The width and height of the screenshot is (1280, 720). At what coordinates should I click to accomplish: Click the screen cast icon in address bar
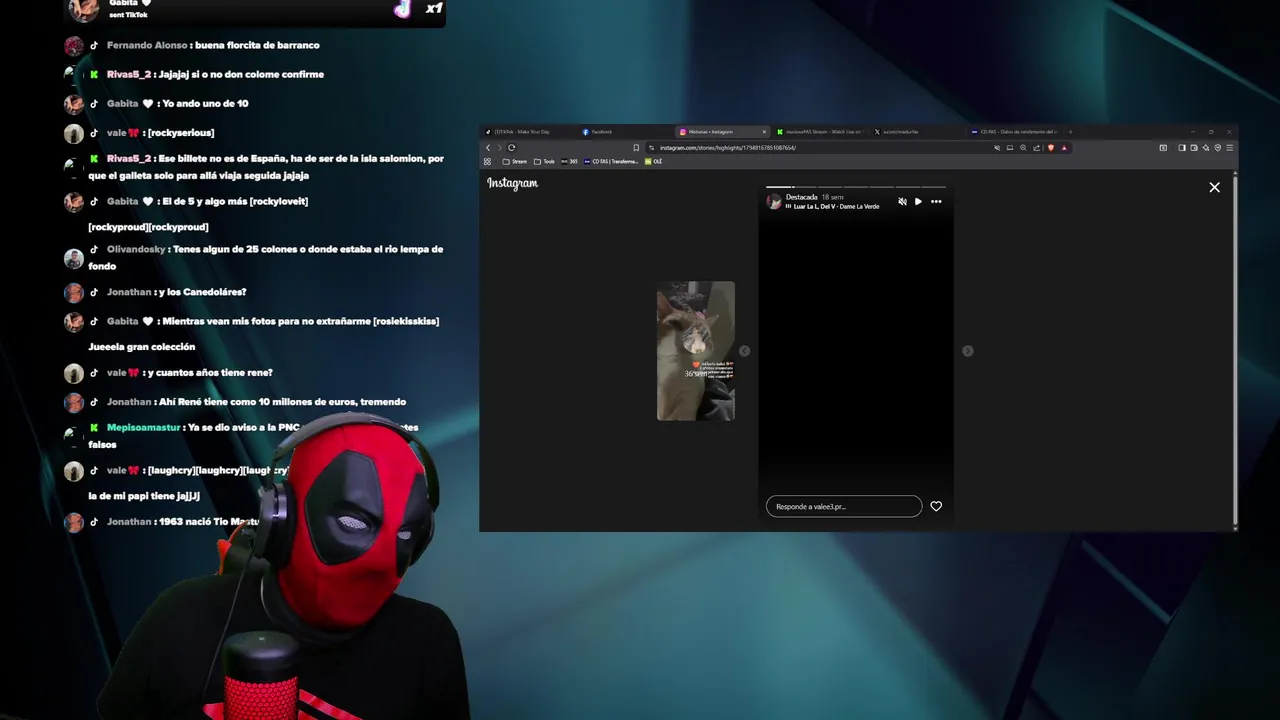coord(1010,148)
